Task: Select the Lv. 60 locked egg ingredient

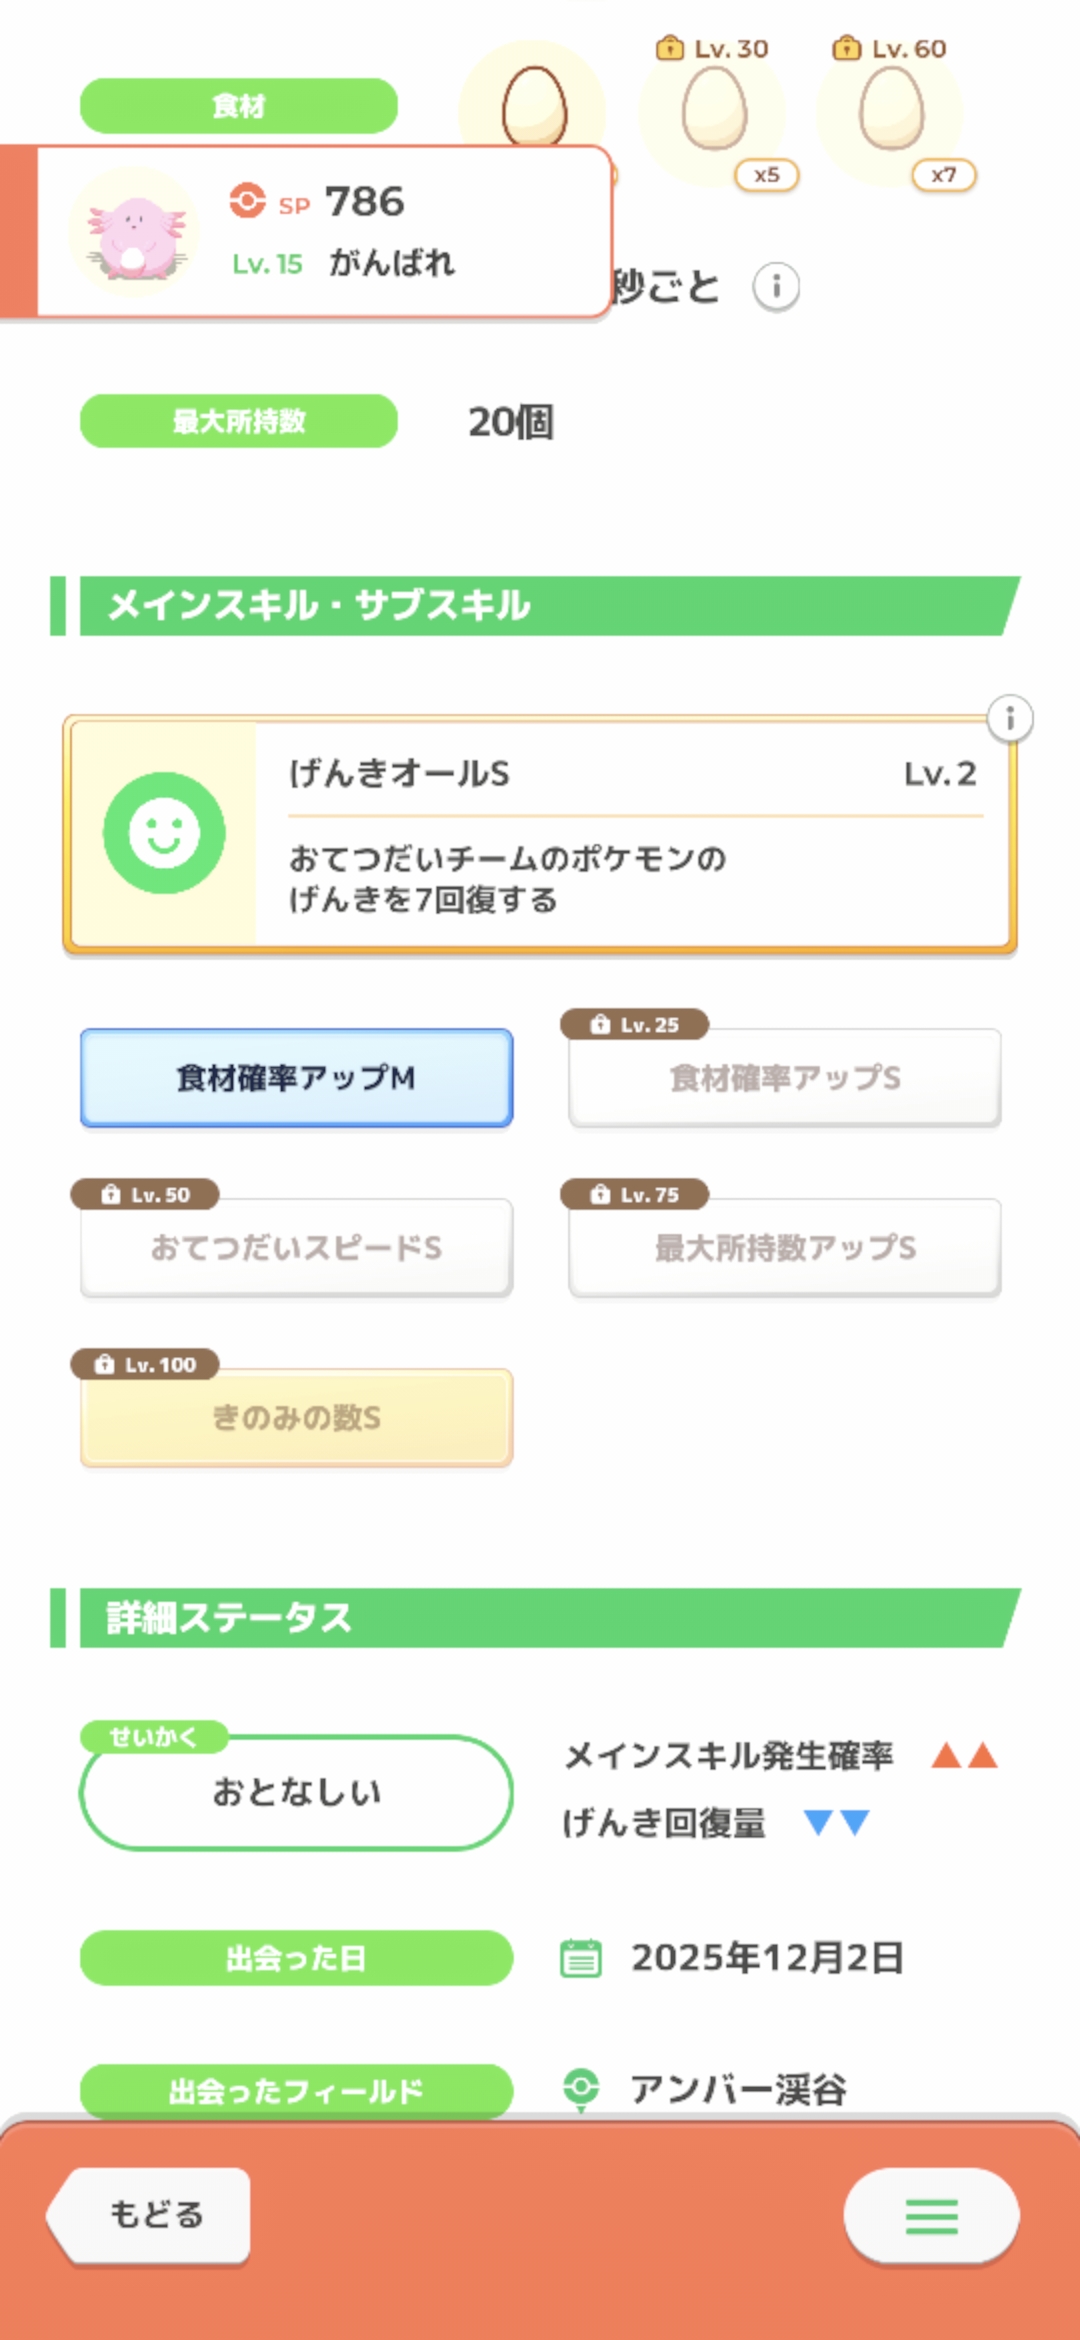Action: [891, 112]
